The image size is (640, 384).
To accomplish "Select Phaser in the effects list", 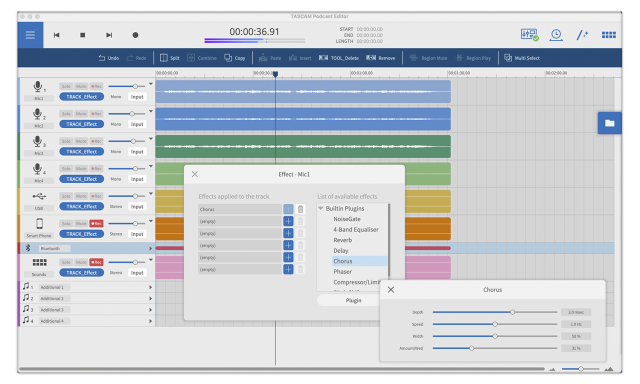I will pyautogui.click(x=342, y=272).
